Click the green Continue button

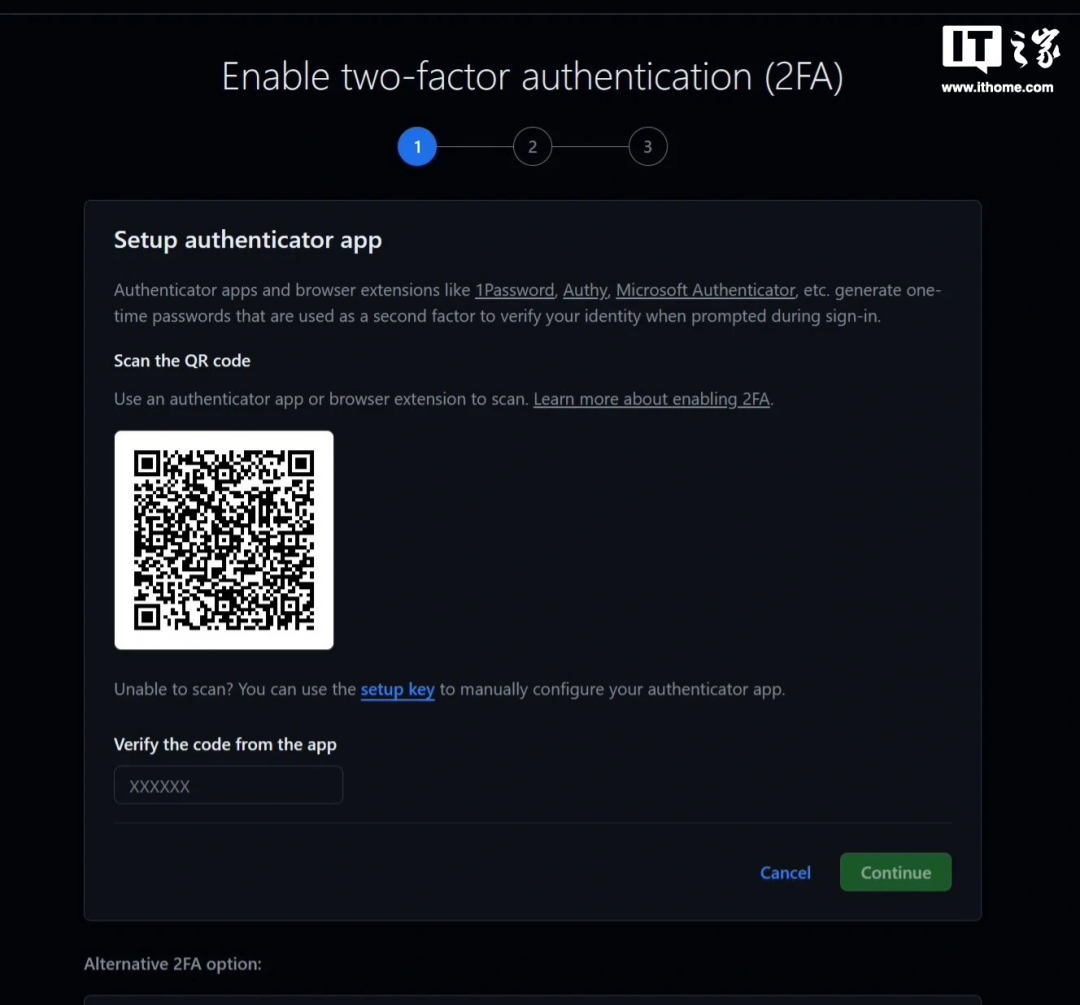(895, 872)
